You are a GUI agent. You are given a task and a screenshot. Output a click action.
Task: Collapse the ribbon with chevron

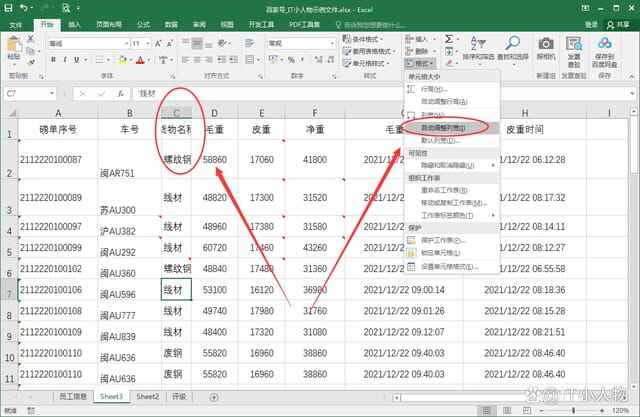coord(631,76)
